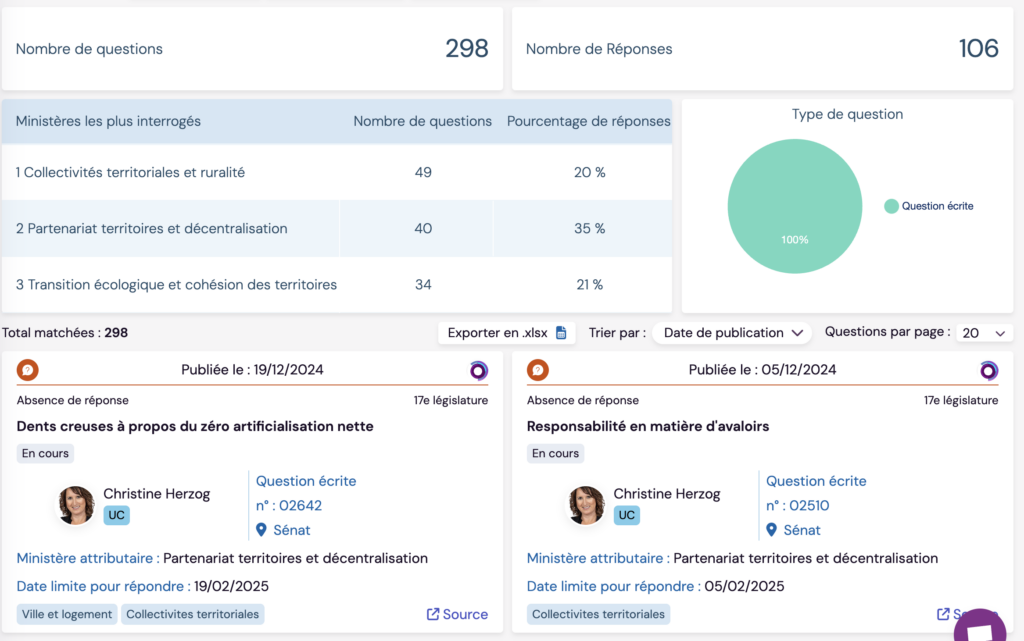This screenshot has width=1024, height=641.
Task: Click orange chat icon on 19/12/2024 card
Action: 28,370
